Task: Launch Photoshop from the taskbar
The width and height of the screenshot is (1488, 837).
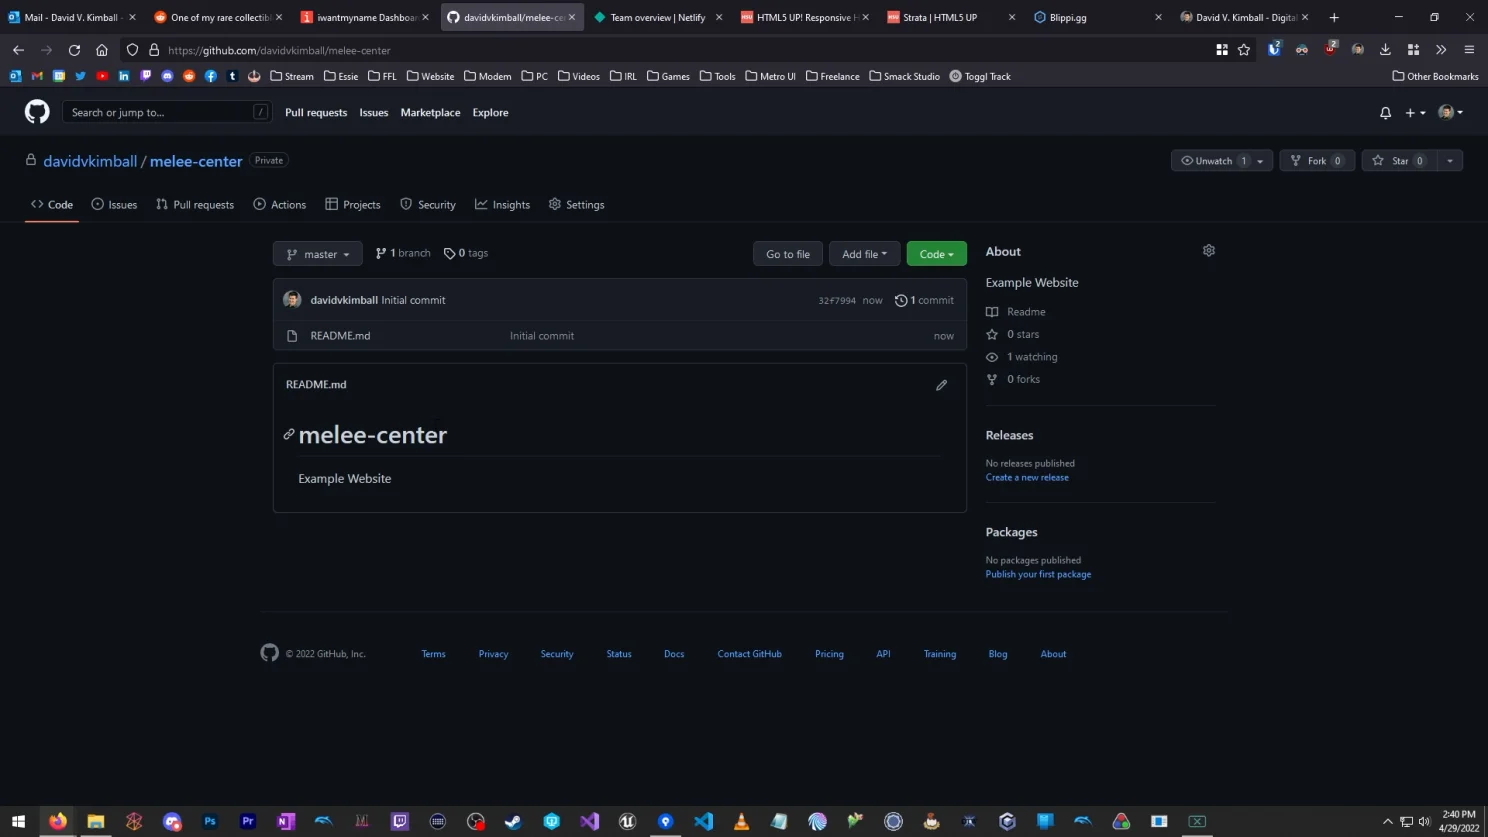Action: point(209,821)
